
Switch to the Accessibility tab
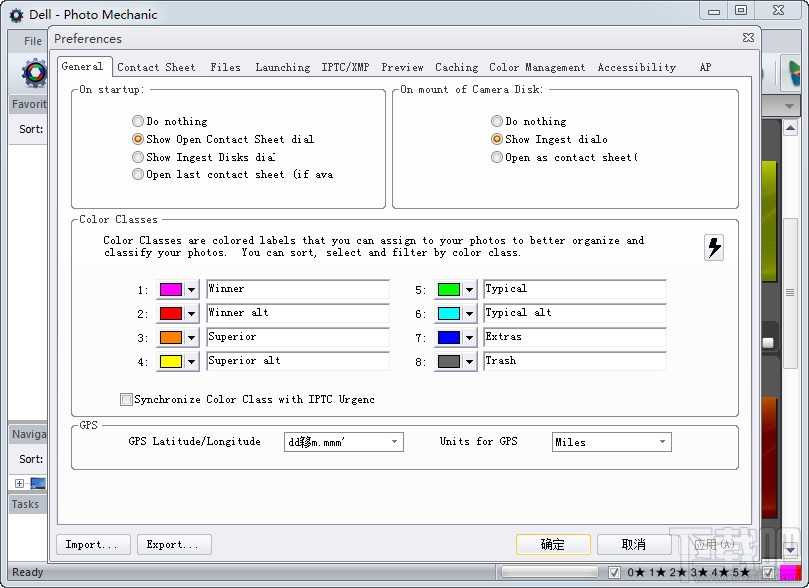(x=637, y=67)
